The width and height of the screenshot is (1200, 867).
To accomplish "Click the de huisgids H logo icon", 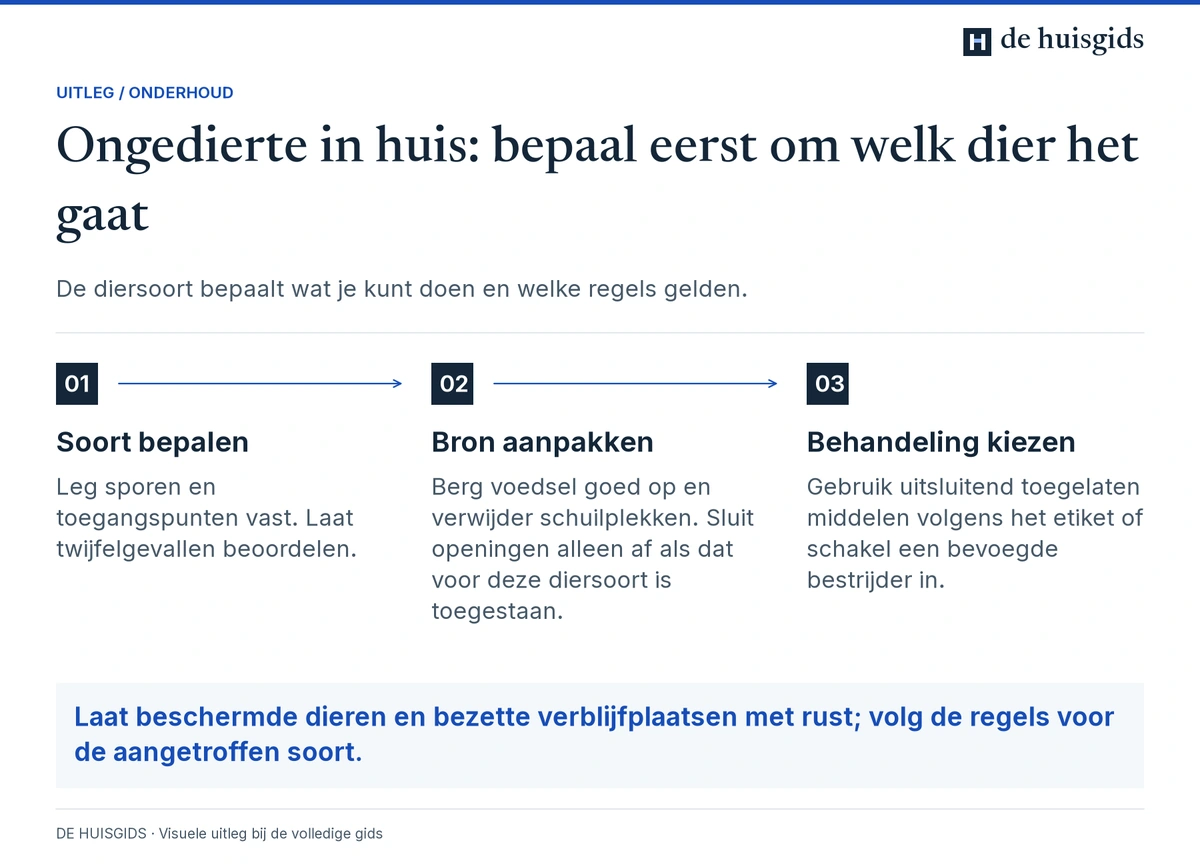I will pos(977,41).
